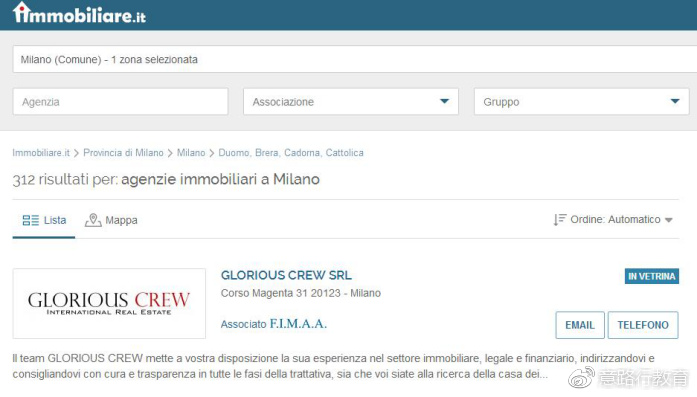Go to Immobiliare.it breadcrumb link
The height and width of the screenshot is (397, 697).
(x=41, y=152)
